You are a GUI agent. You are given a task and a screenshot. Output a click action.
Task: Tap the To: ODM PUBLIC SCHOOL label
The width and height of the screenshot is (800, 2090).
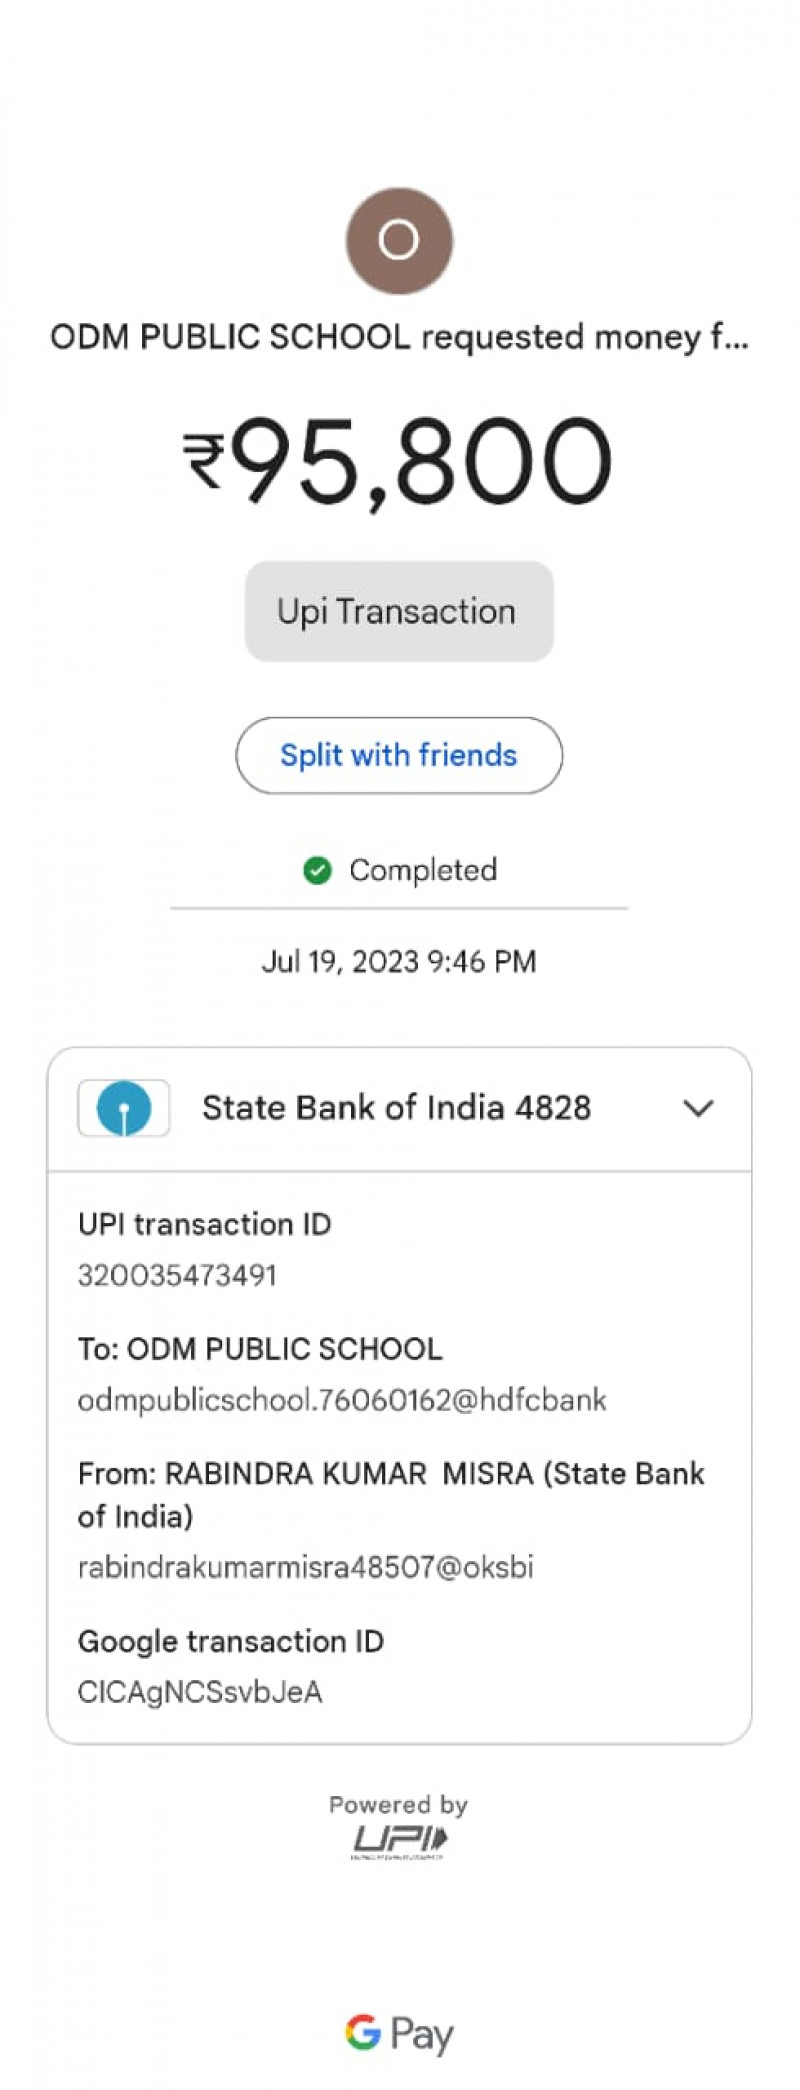(x=260, y=1349)
